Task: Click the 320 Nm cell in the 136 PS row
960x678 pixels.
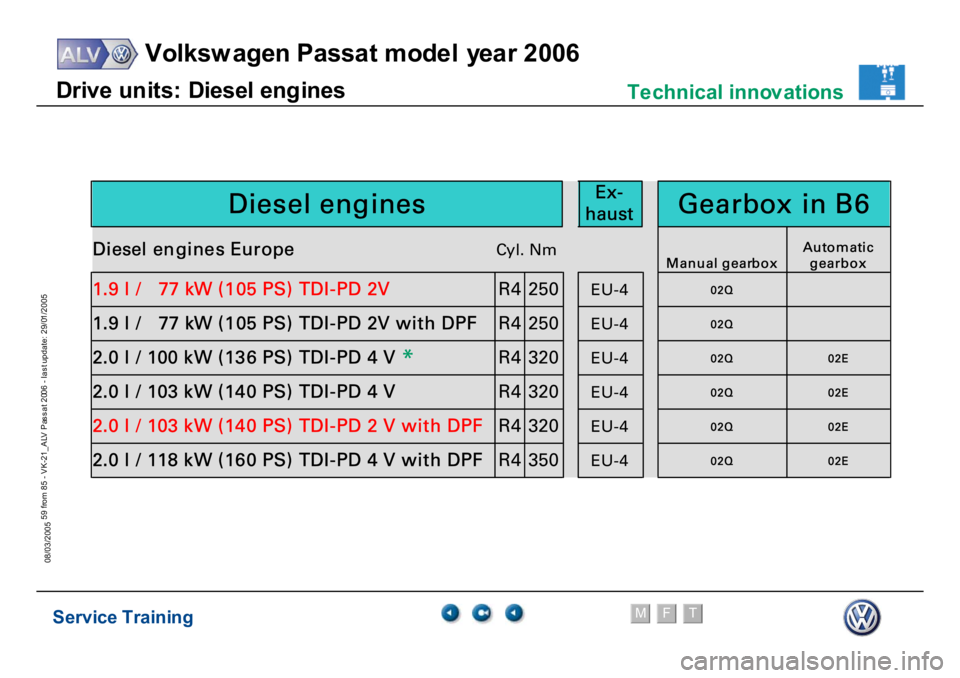Action: point(544,358)
